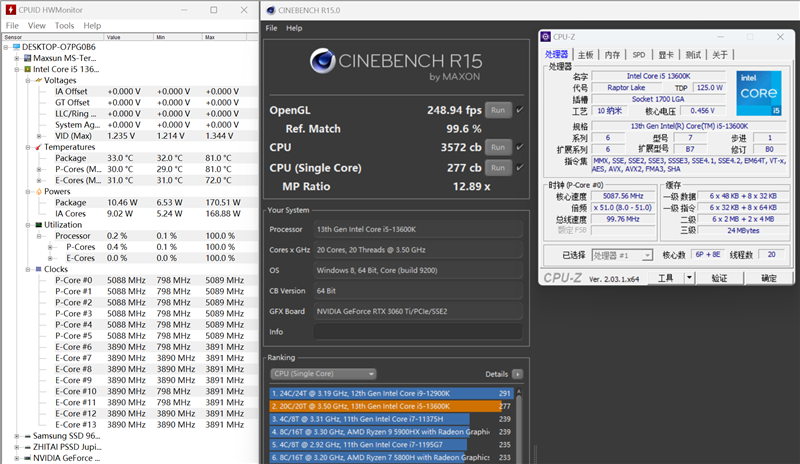Click the Voltages lightning icon

(39, 81)
